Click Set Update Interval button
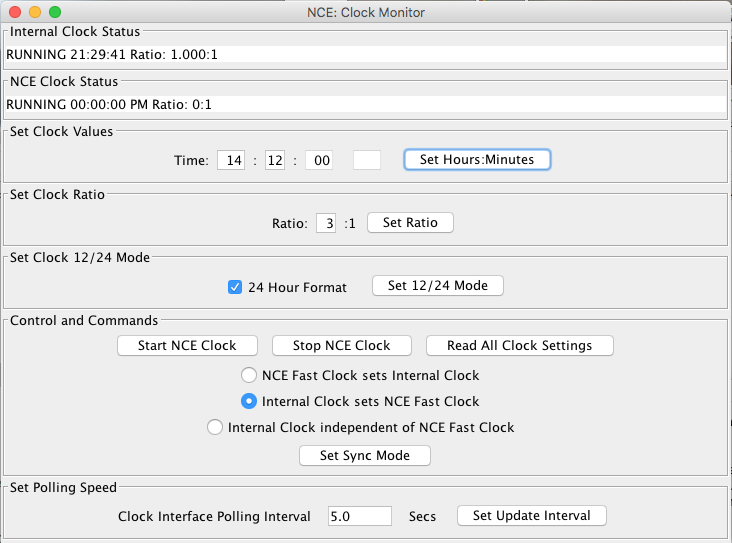This screenshot has height=543, width=732. (531, 516)
